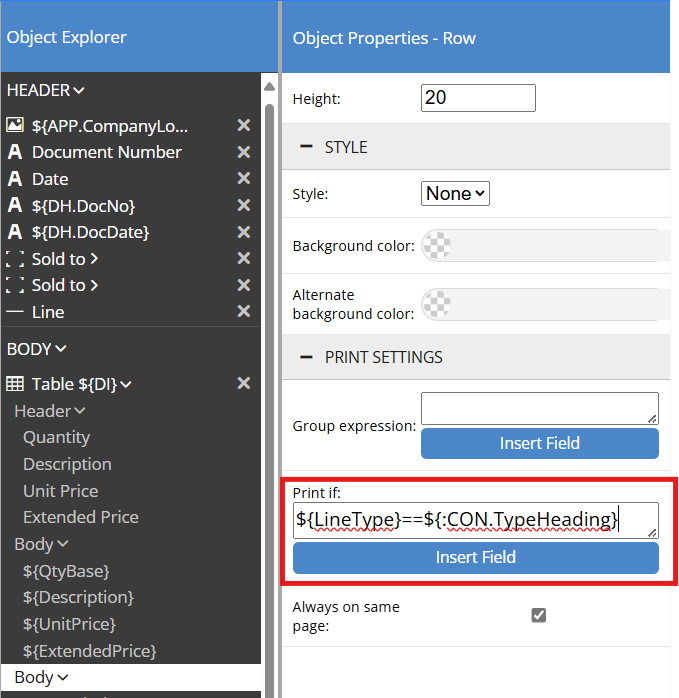Viewport: 679px width, 698px height.
Task: Collapse the HEADER section in Object Explorer
Action: 79,90
